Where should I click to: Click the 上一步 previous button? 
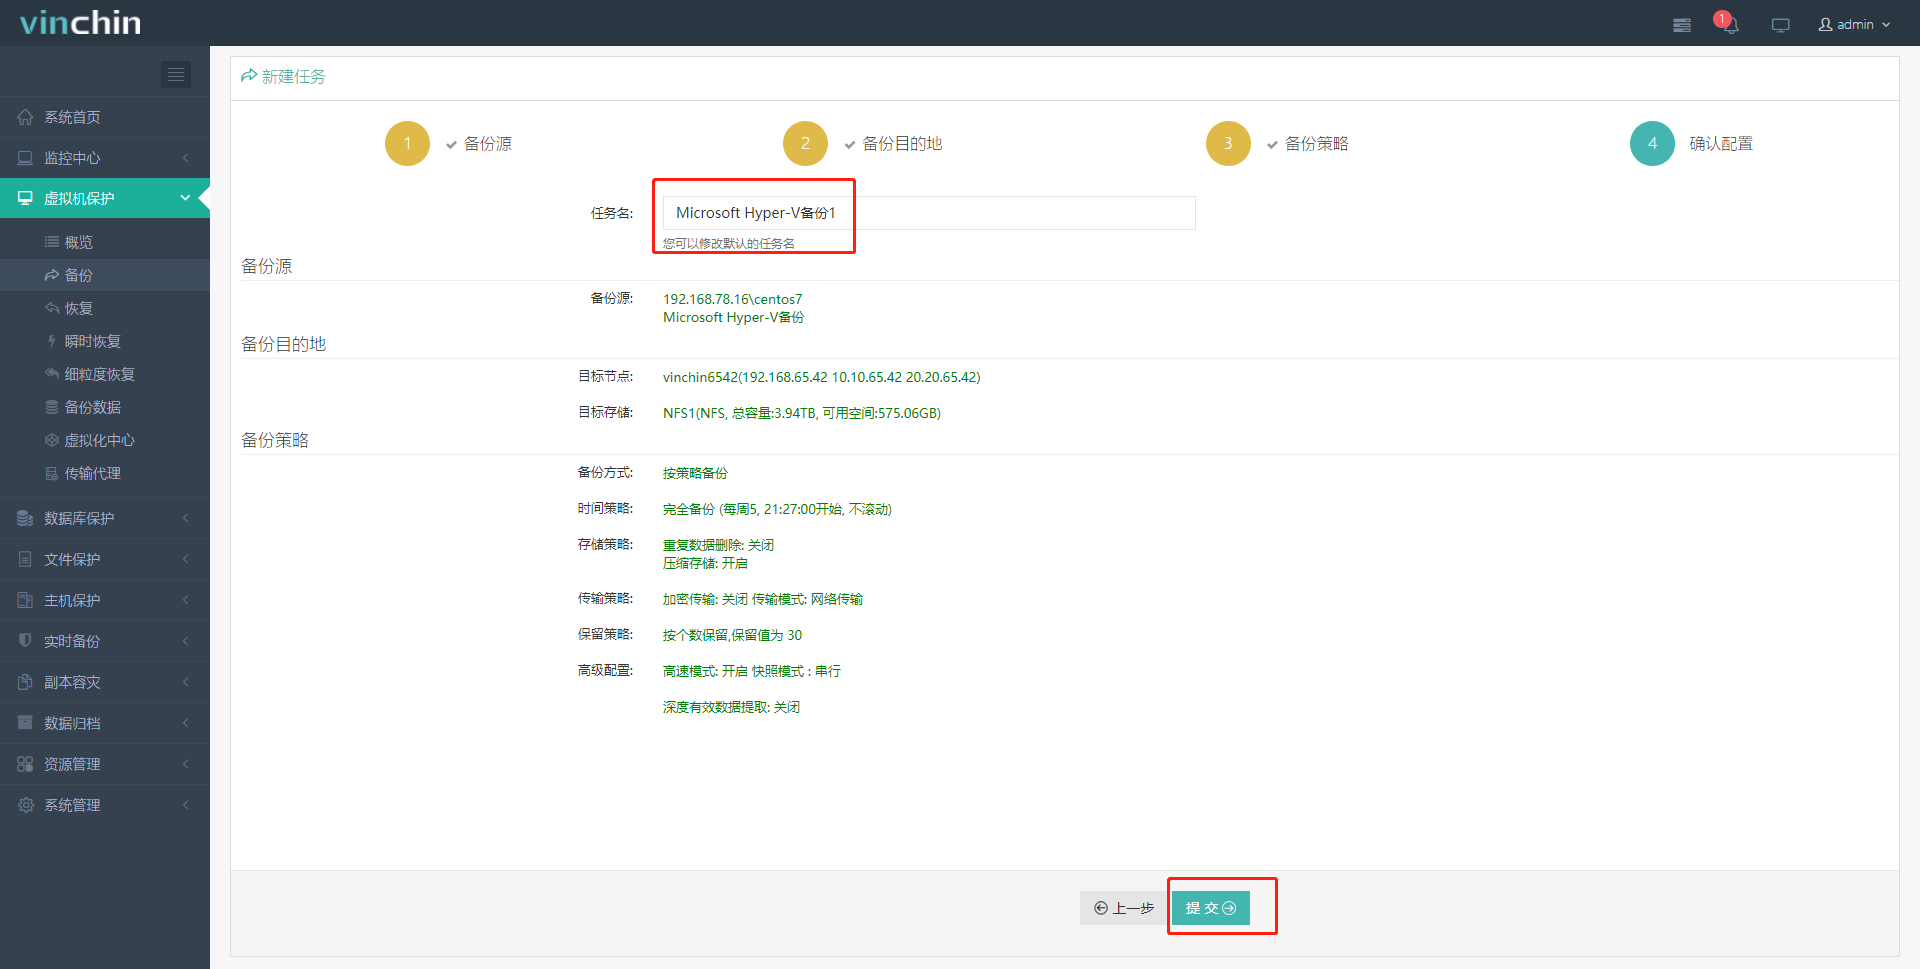pos(1123,908)
